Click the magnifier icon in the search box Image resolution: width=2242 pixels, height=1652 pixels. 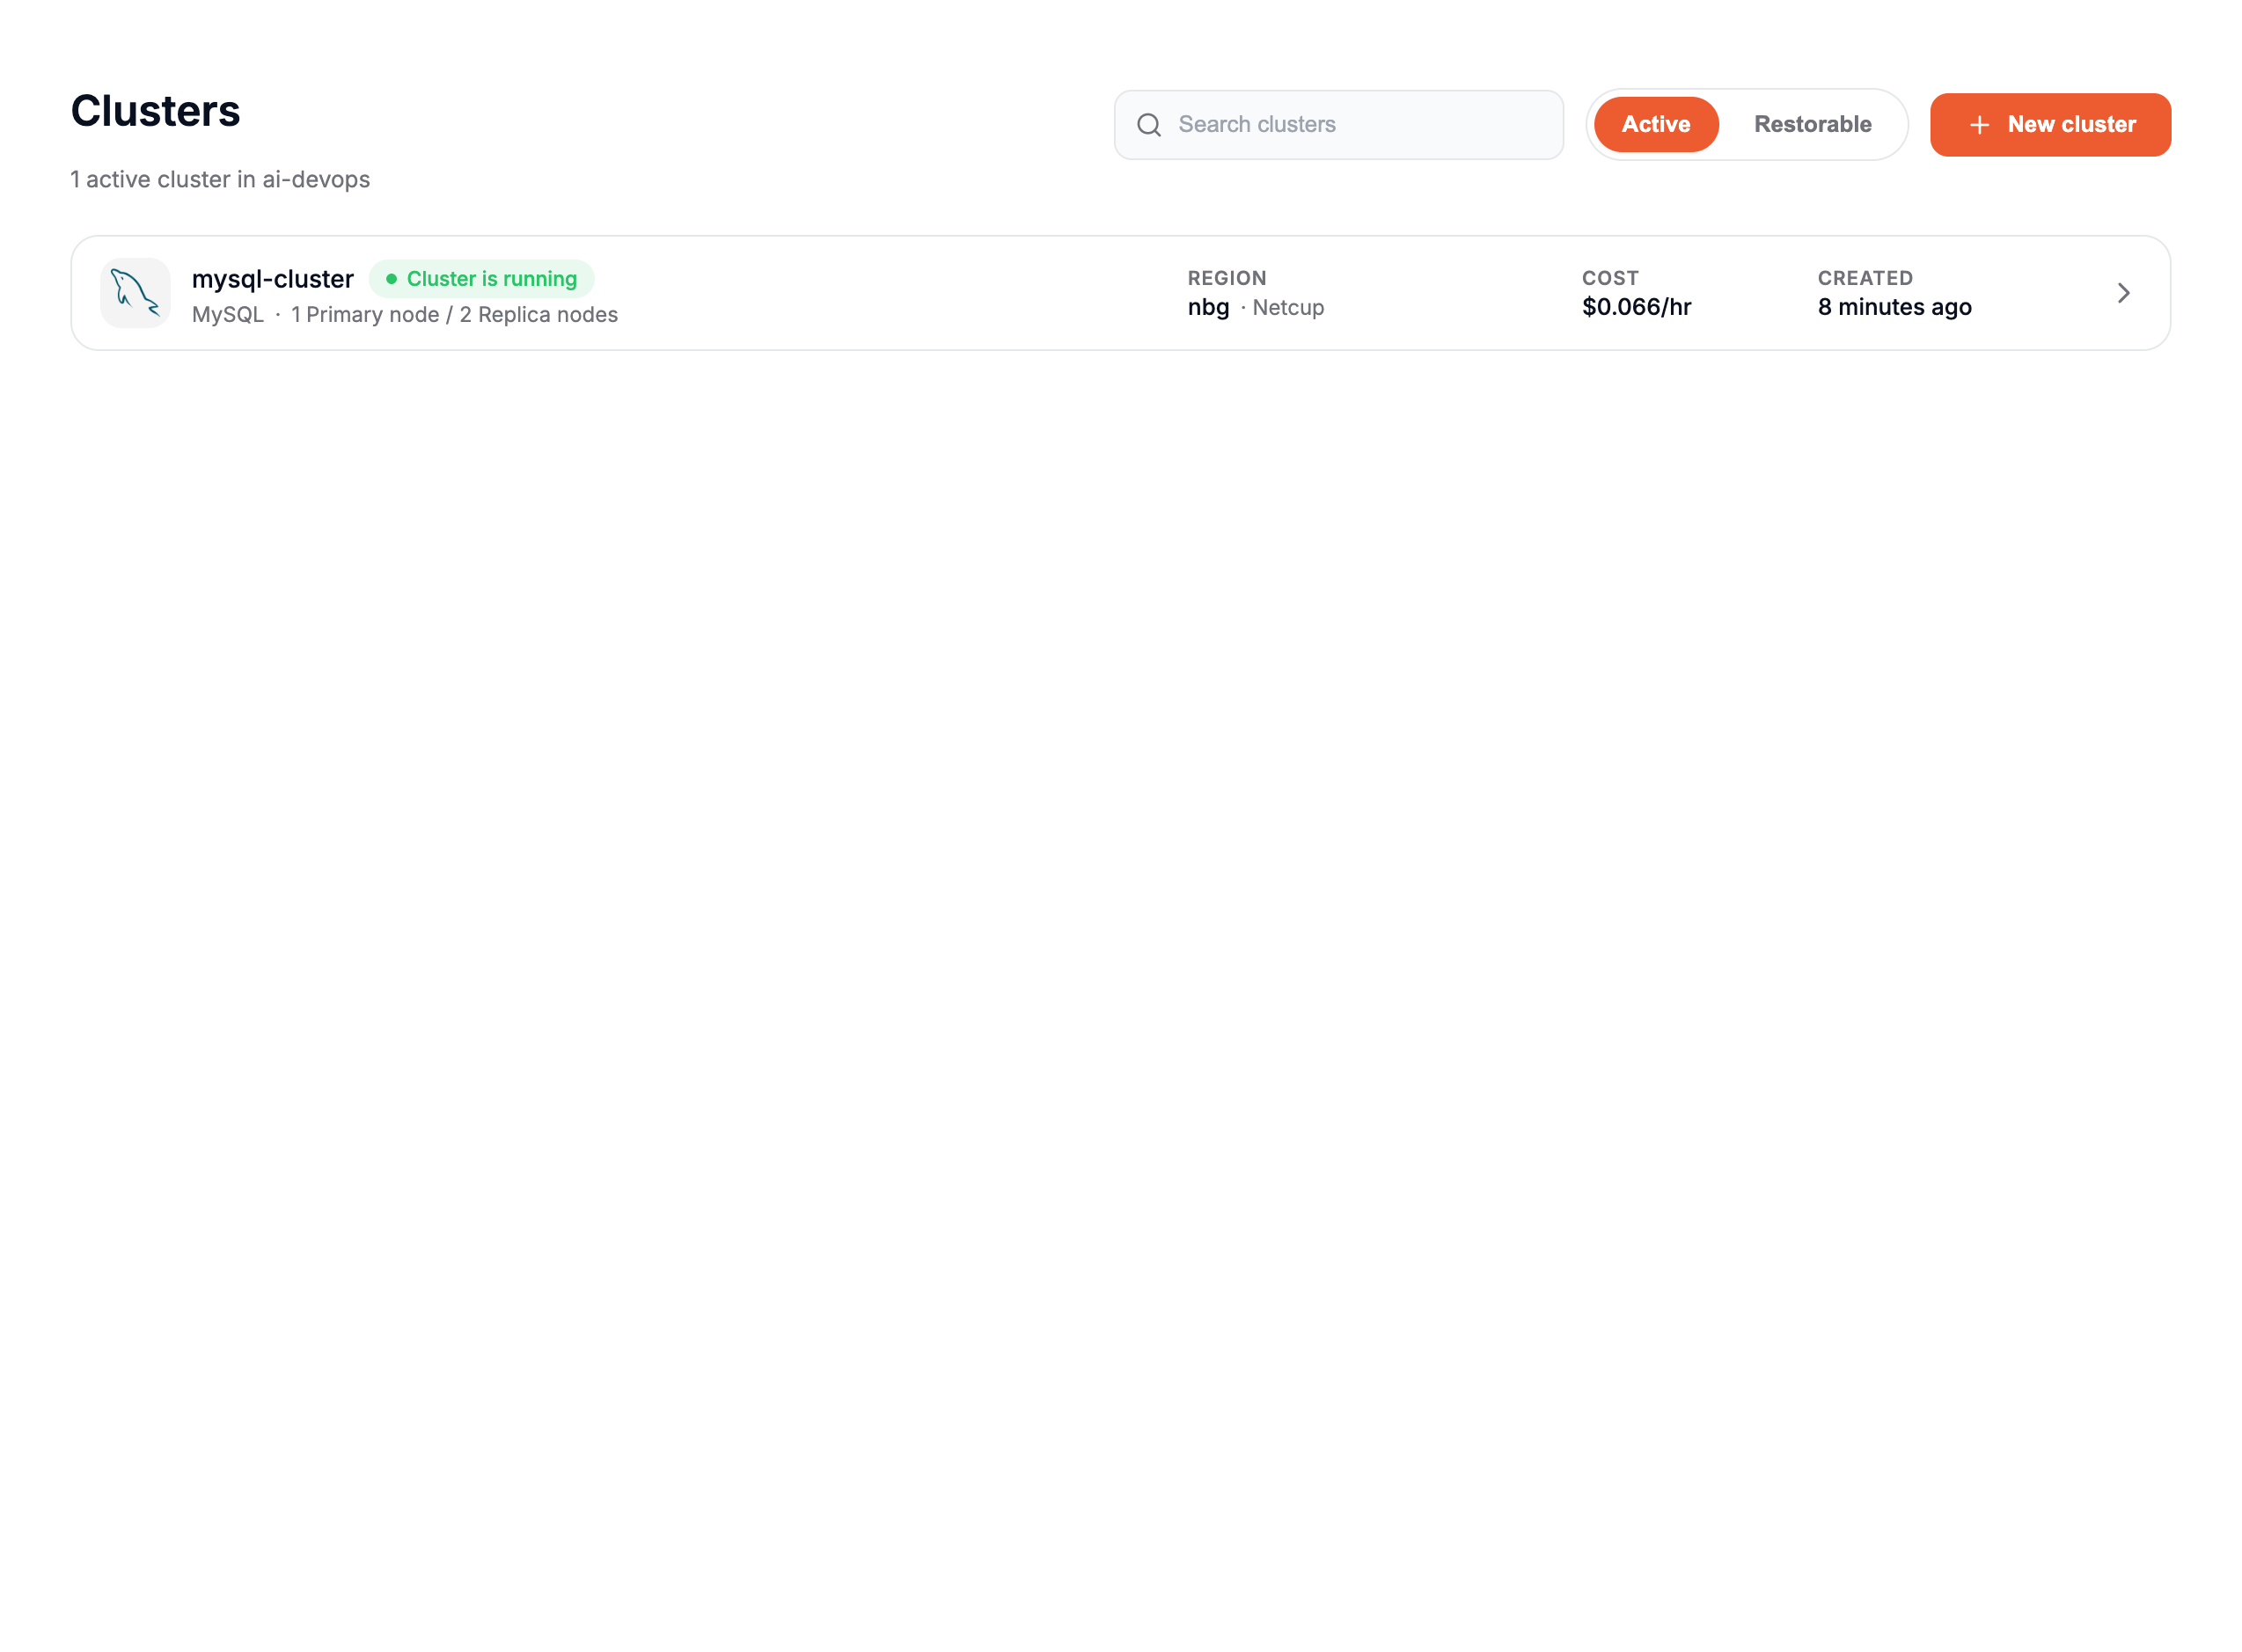click(x=1149, y=125)
